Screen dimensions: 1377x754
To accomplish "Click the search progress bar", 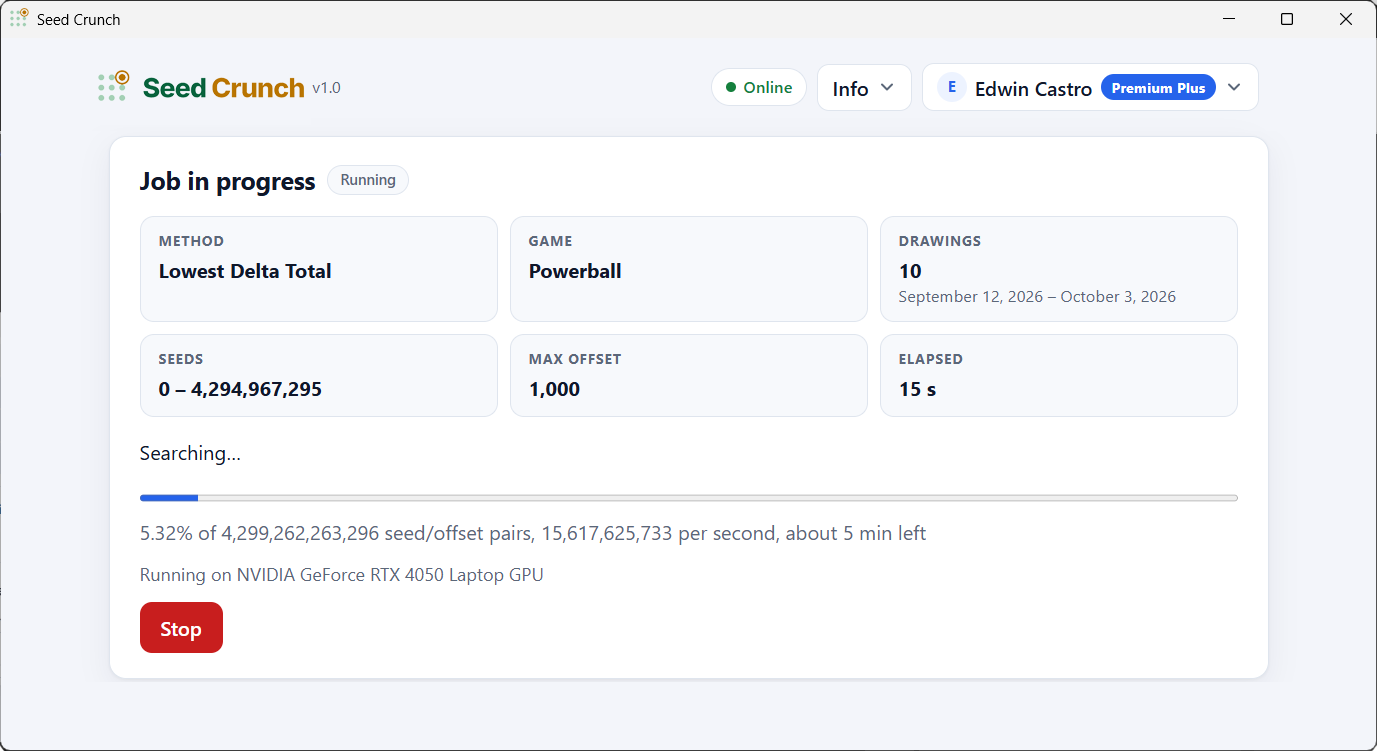I will pos(689,497).
